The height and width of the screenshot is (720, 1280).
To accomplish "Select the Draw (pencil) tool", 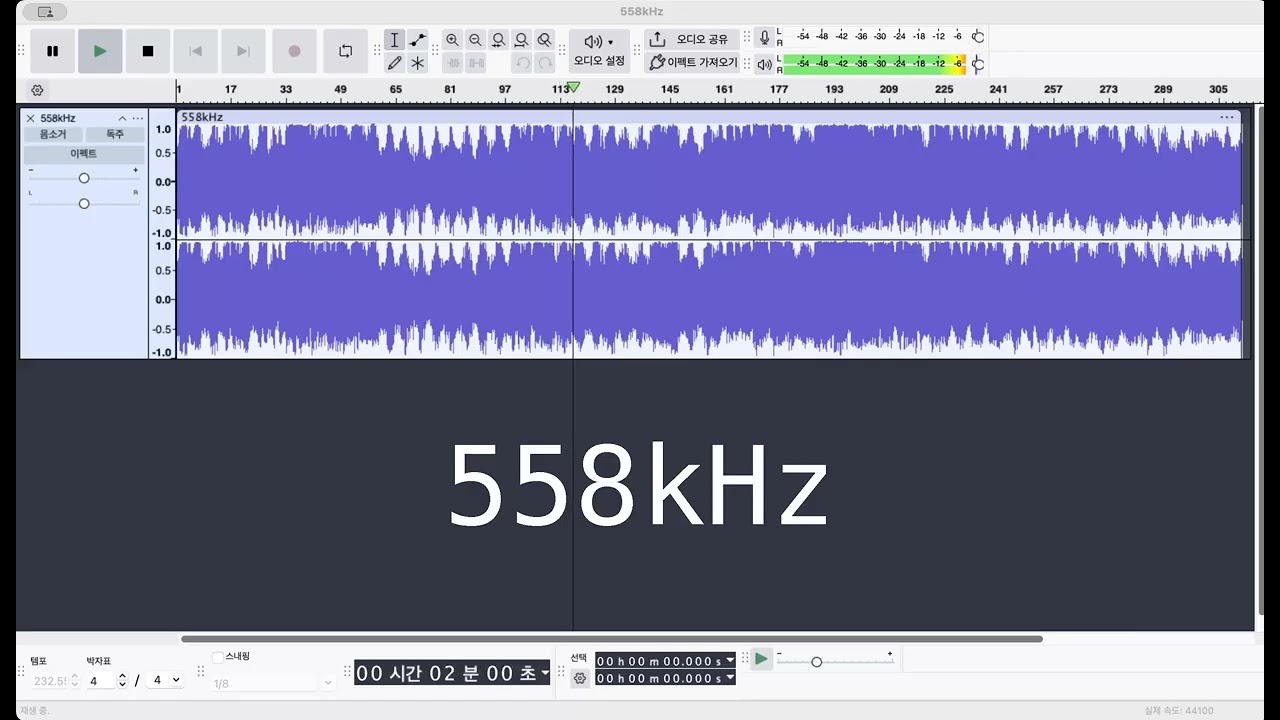I will (394, 63).
